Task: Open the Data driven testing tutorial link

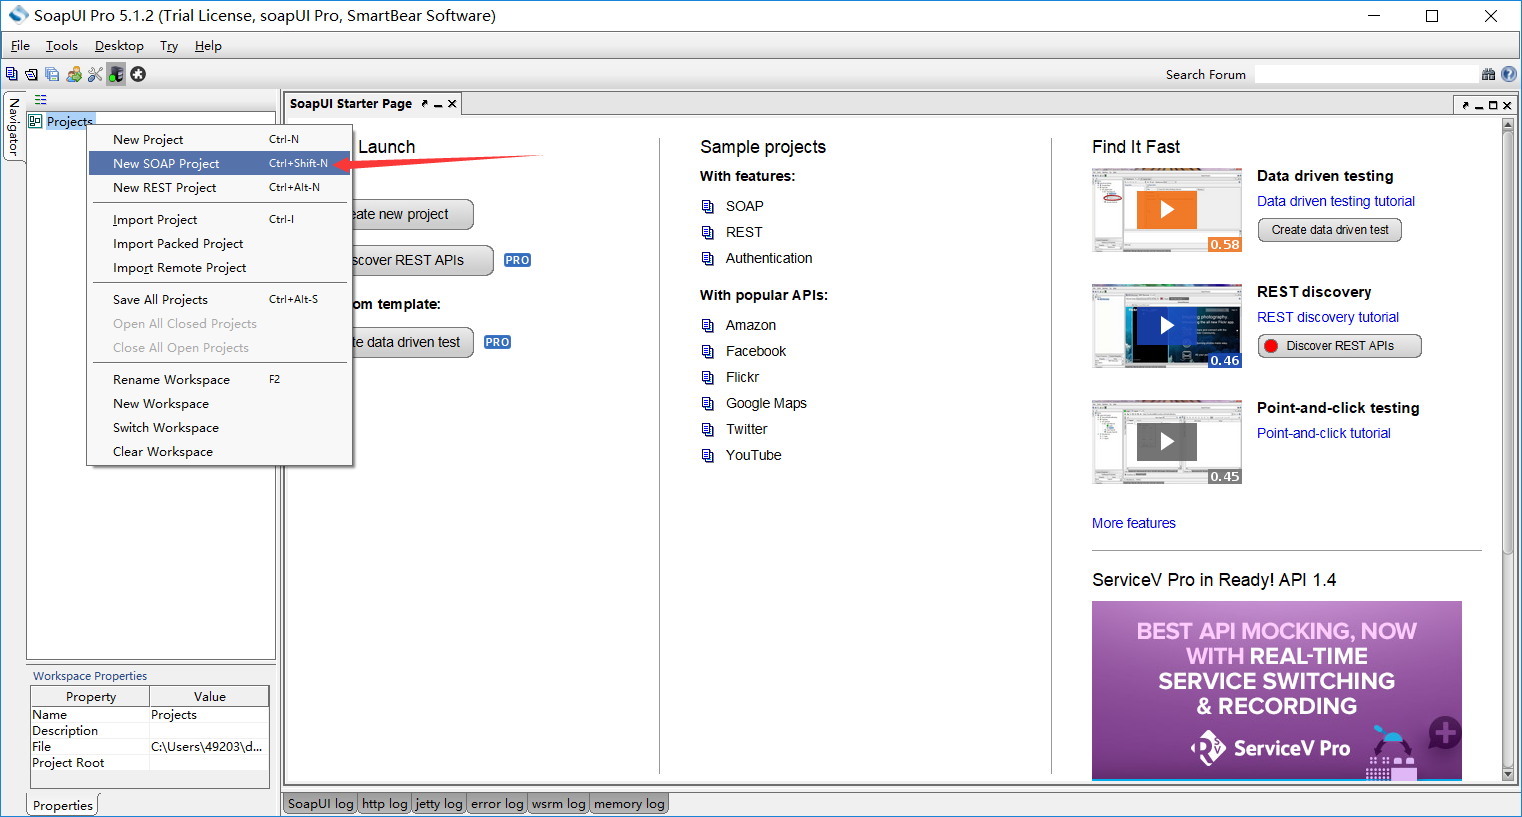Action: [x=1336, y=201]
